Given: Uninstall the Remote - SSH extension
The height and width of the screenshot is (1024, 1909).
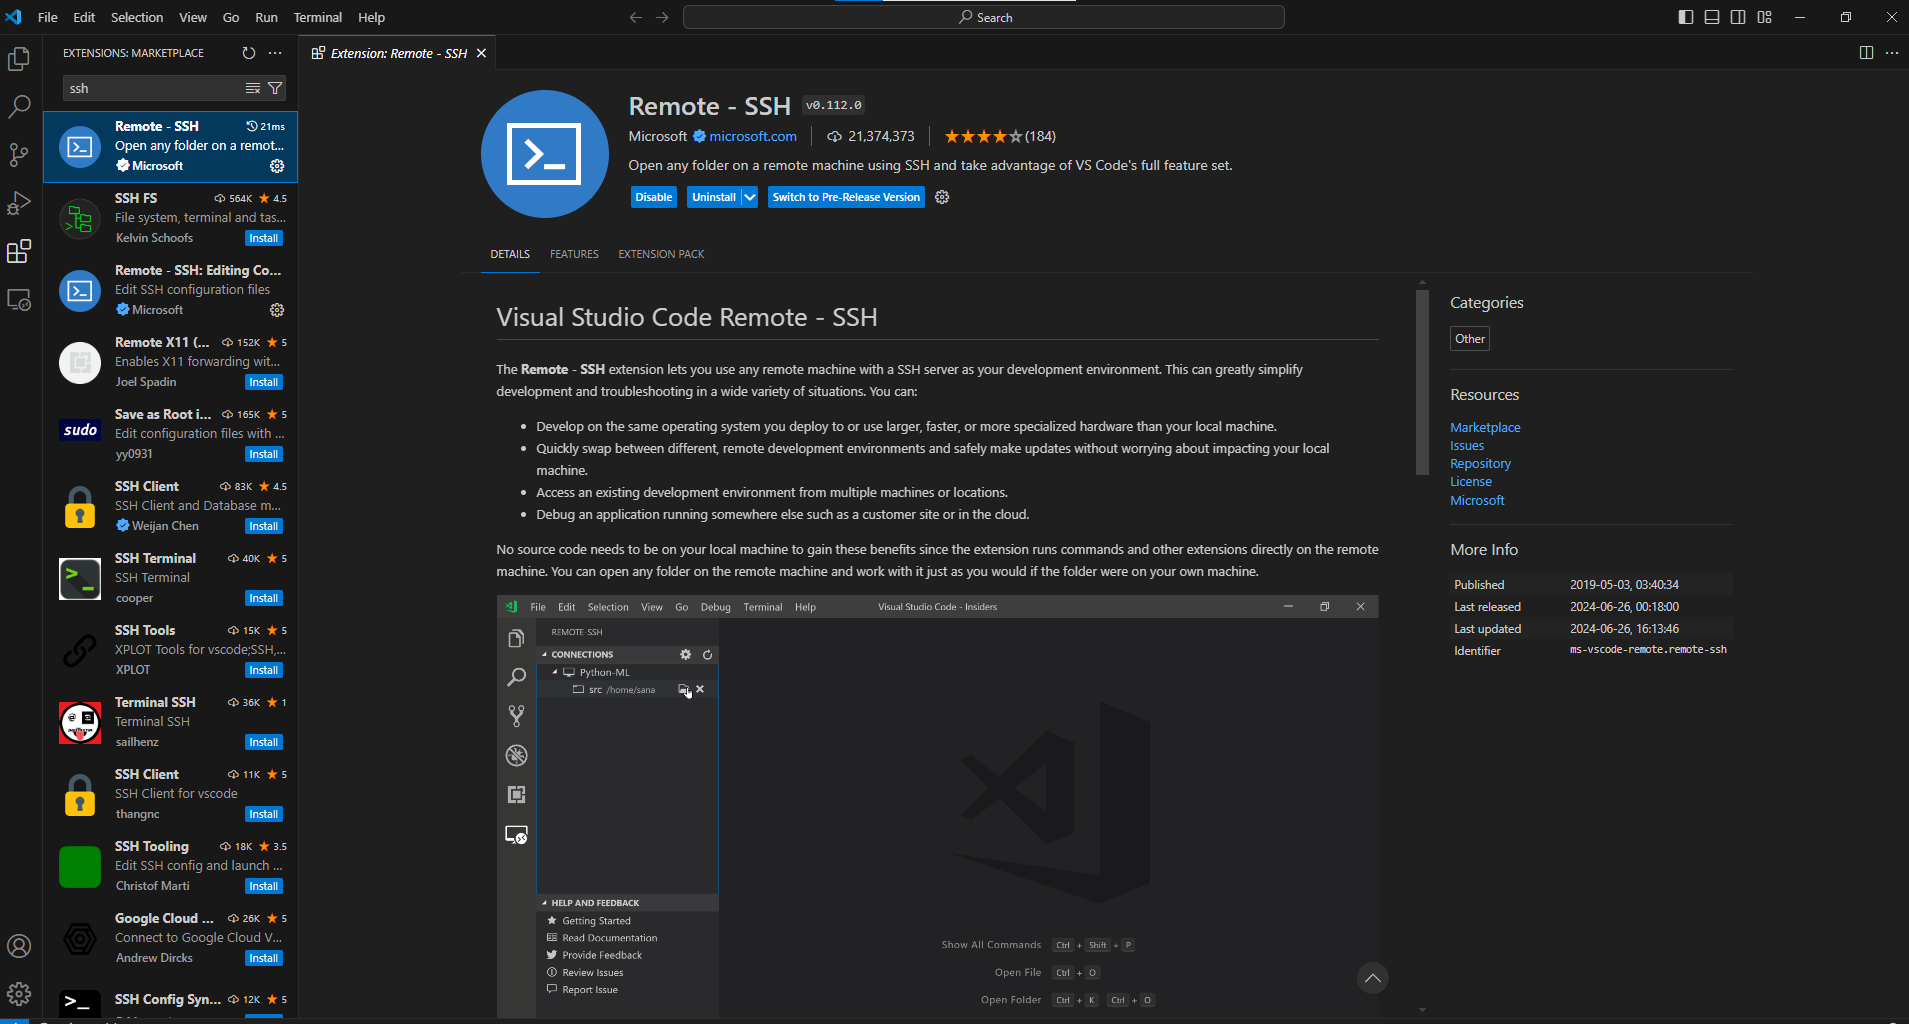Looking at the screenshot, I should click(x=714, y=197).
